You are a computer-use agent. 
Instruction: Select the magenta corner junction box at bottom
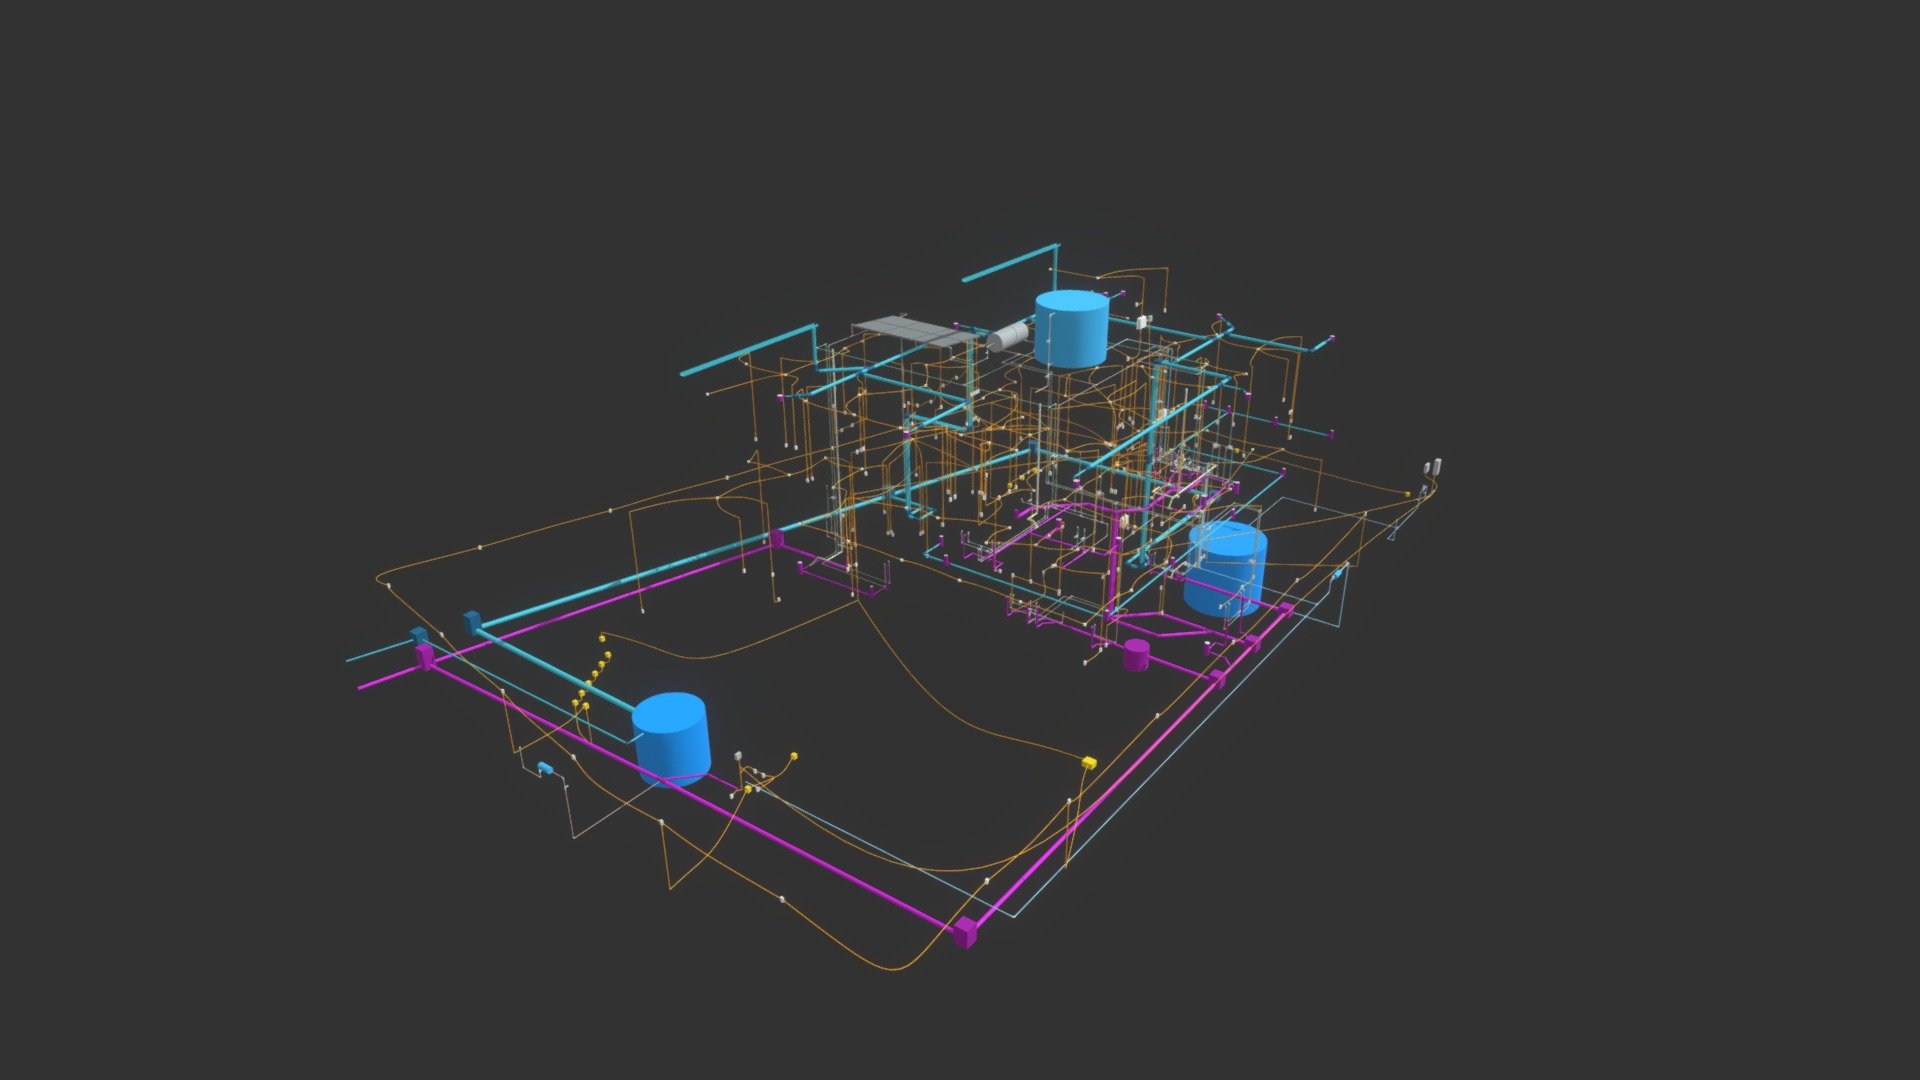pos(965,932)
